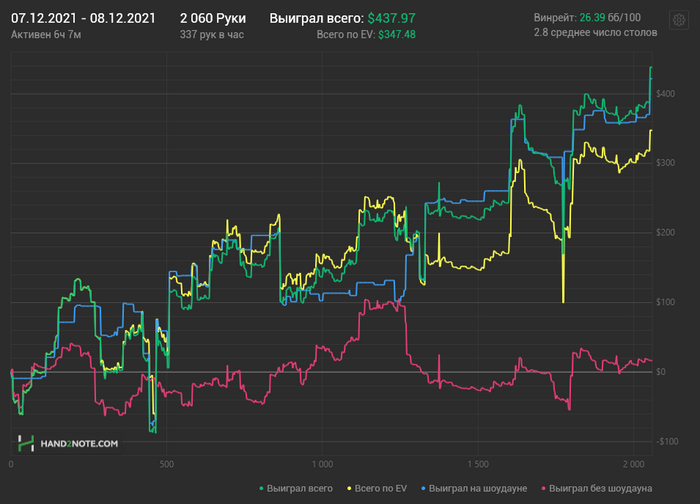Screen dimensions: 700x504
Task: Click the 'Активен 6ч 7м' text
Action: point(46,35)
